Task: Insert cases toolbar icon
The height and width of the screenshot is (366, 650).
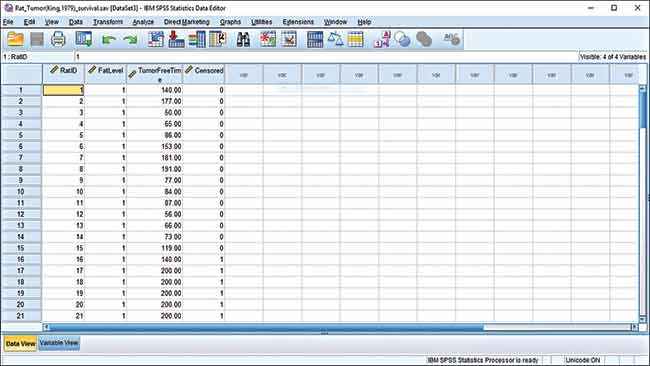Action: 268,39
